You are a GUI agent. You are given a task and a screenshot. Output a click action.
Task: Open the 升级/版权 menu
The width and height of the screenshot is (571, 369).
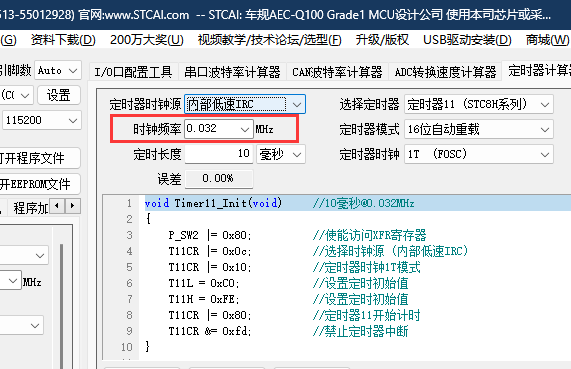[x=382, y=40]
